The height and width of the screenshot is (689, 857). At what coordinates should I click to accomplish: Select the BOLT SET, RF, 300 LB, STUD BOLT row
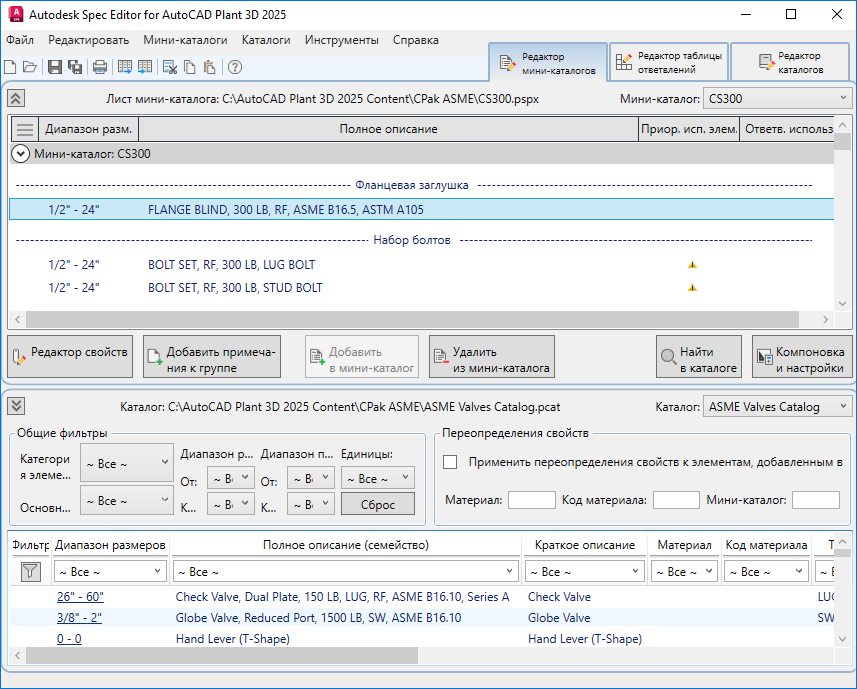[421, 288]
